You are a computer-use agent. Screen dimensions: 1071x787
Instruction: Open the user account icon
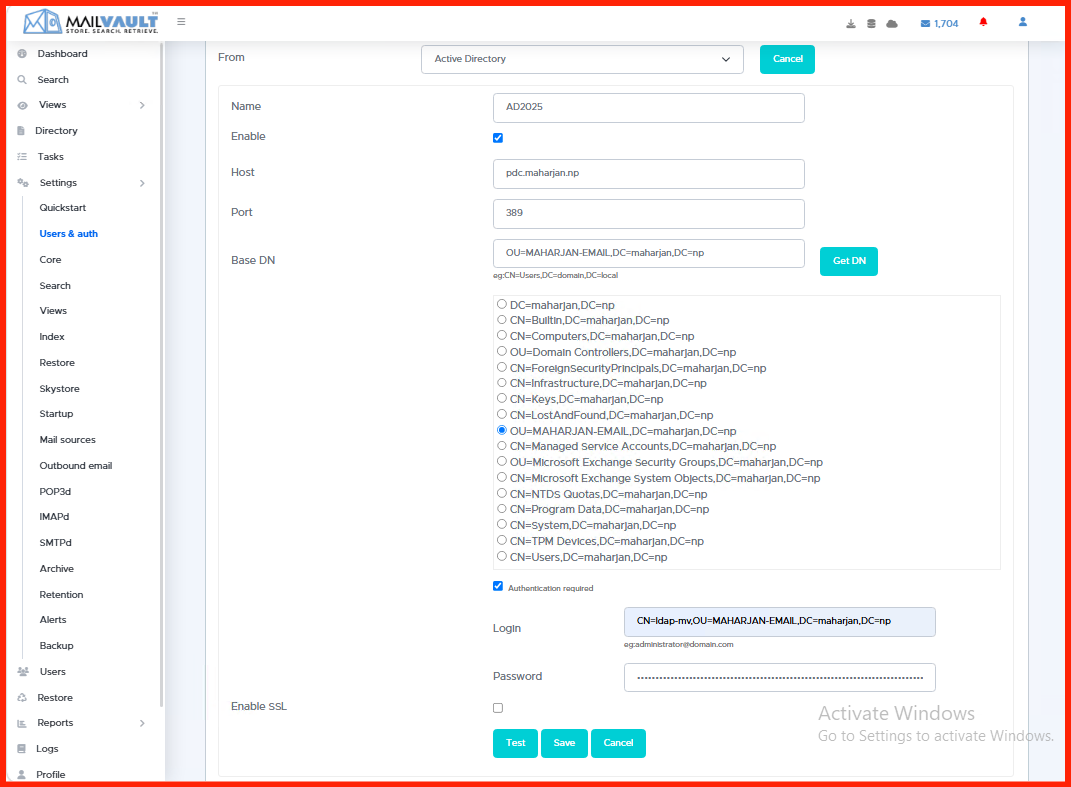pos(1023,22)
